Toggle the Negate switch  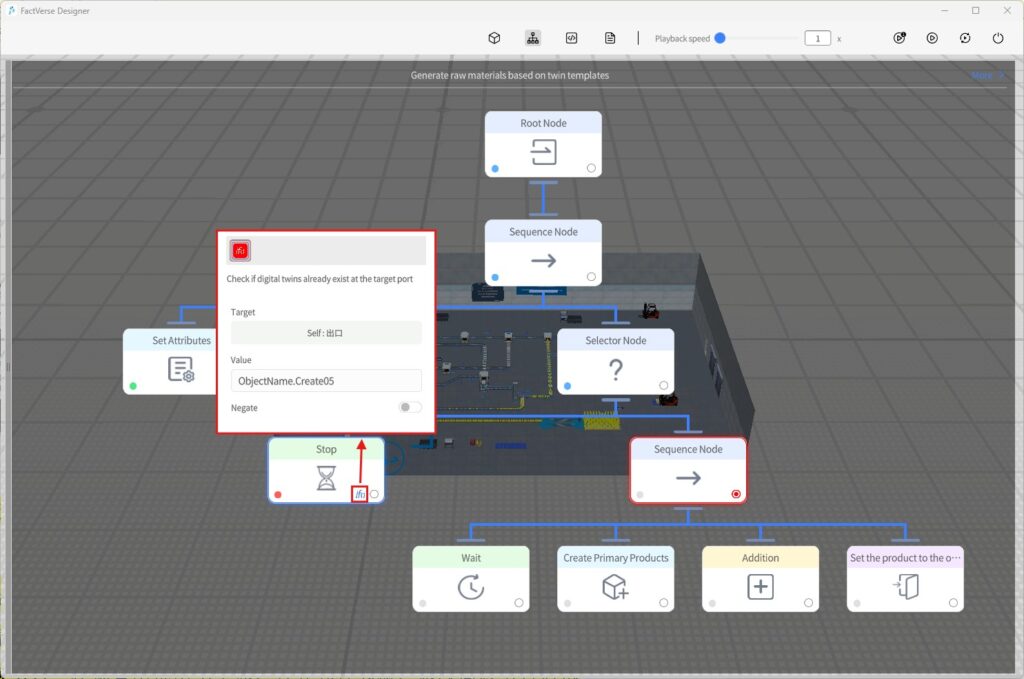tap(409, 407)
